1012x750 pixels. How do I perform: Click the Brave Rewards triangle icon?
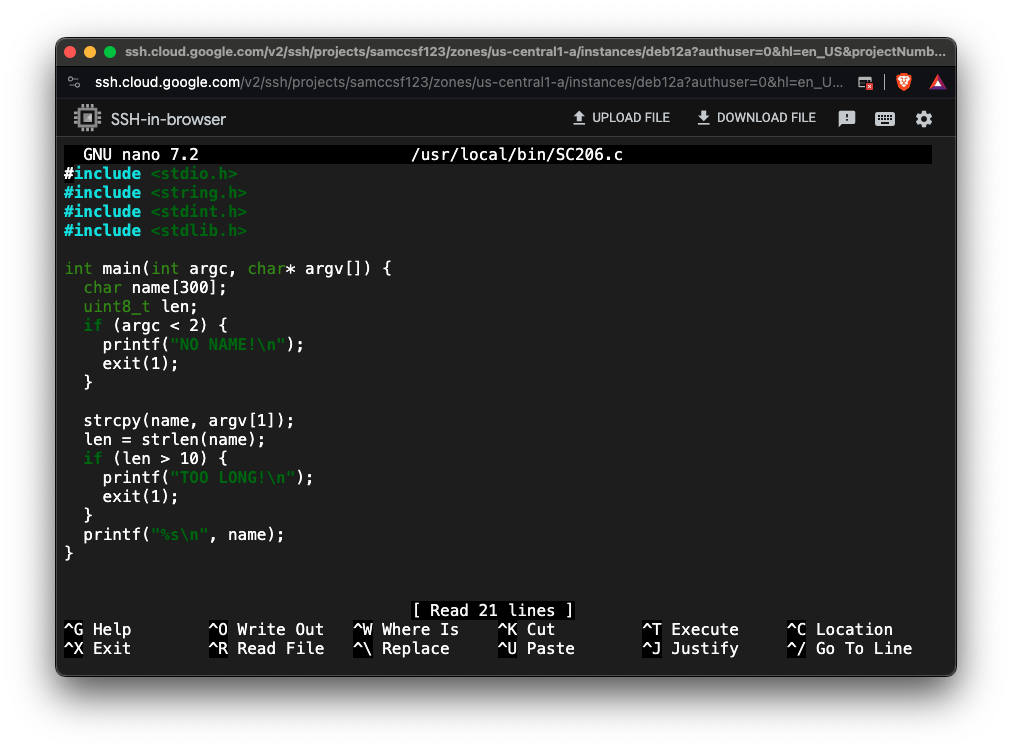937,82
